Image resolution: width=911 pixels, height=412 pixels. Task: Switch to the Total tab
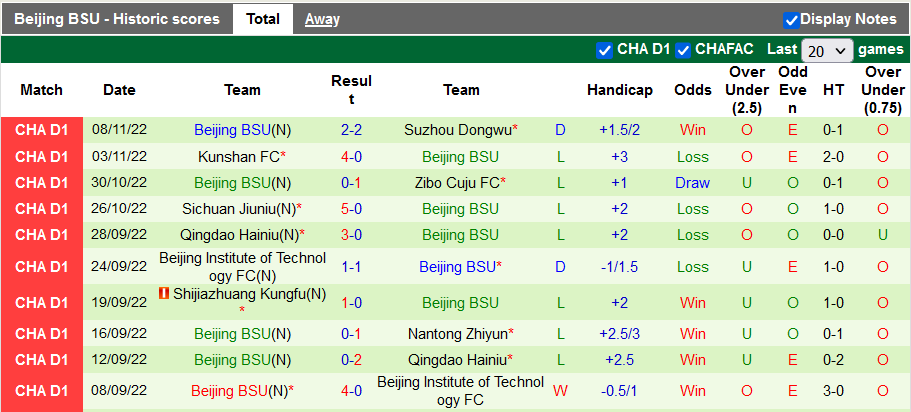pos(263,19)
